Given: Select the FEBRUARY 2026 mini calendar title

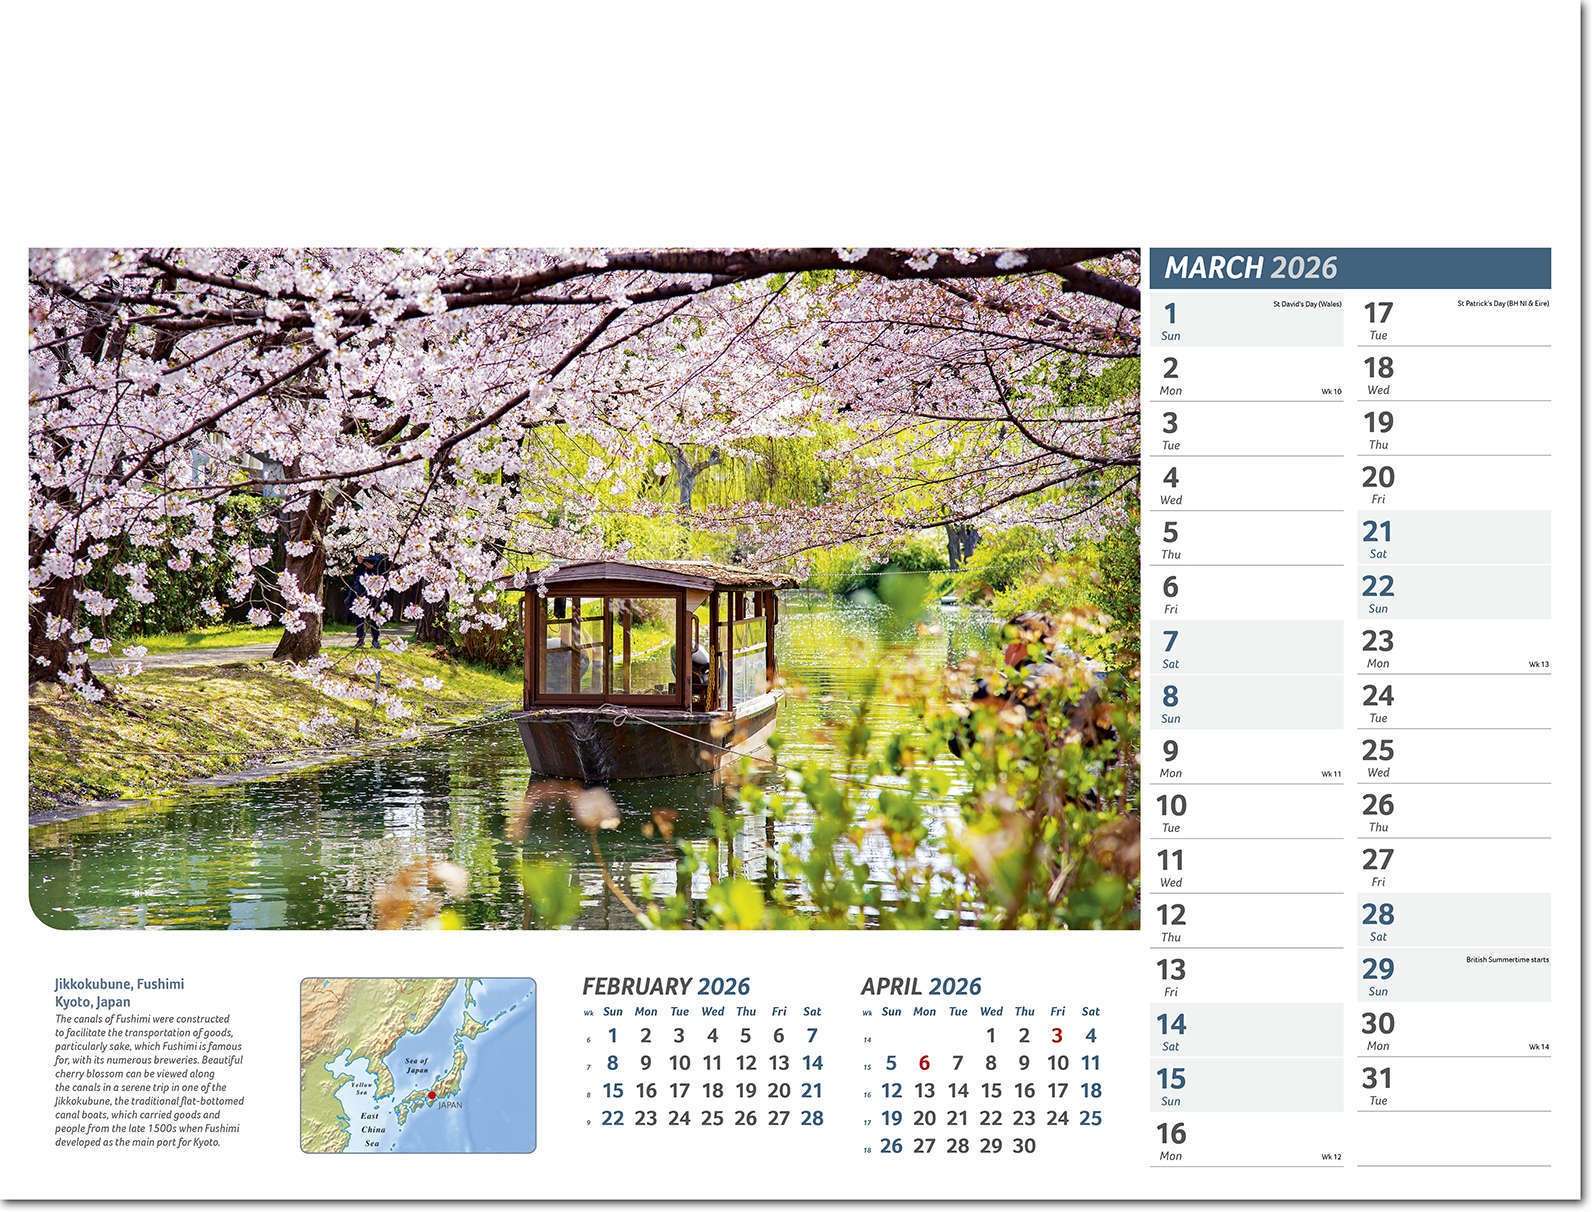Looking at the screenshot, I should click(666, 987).
